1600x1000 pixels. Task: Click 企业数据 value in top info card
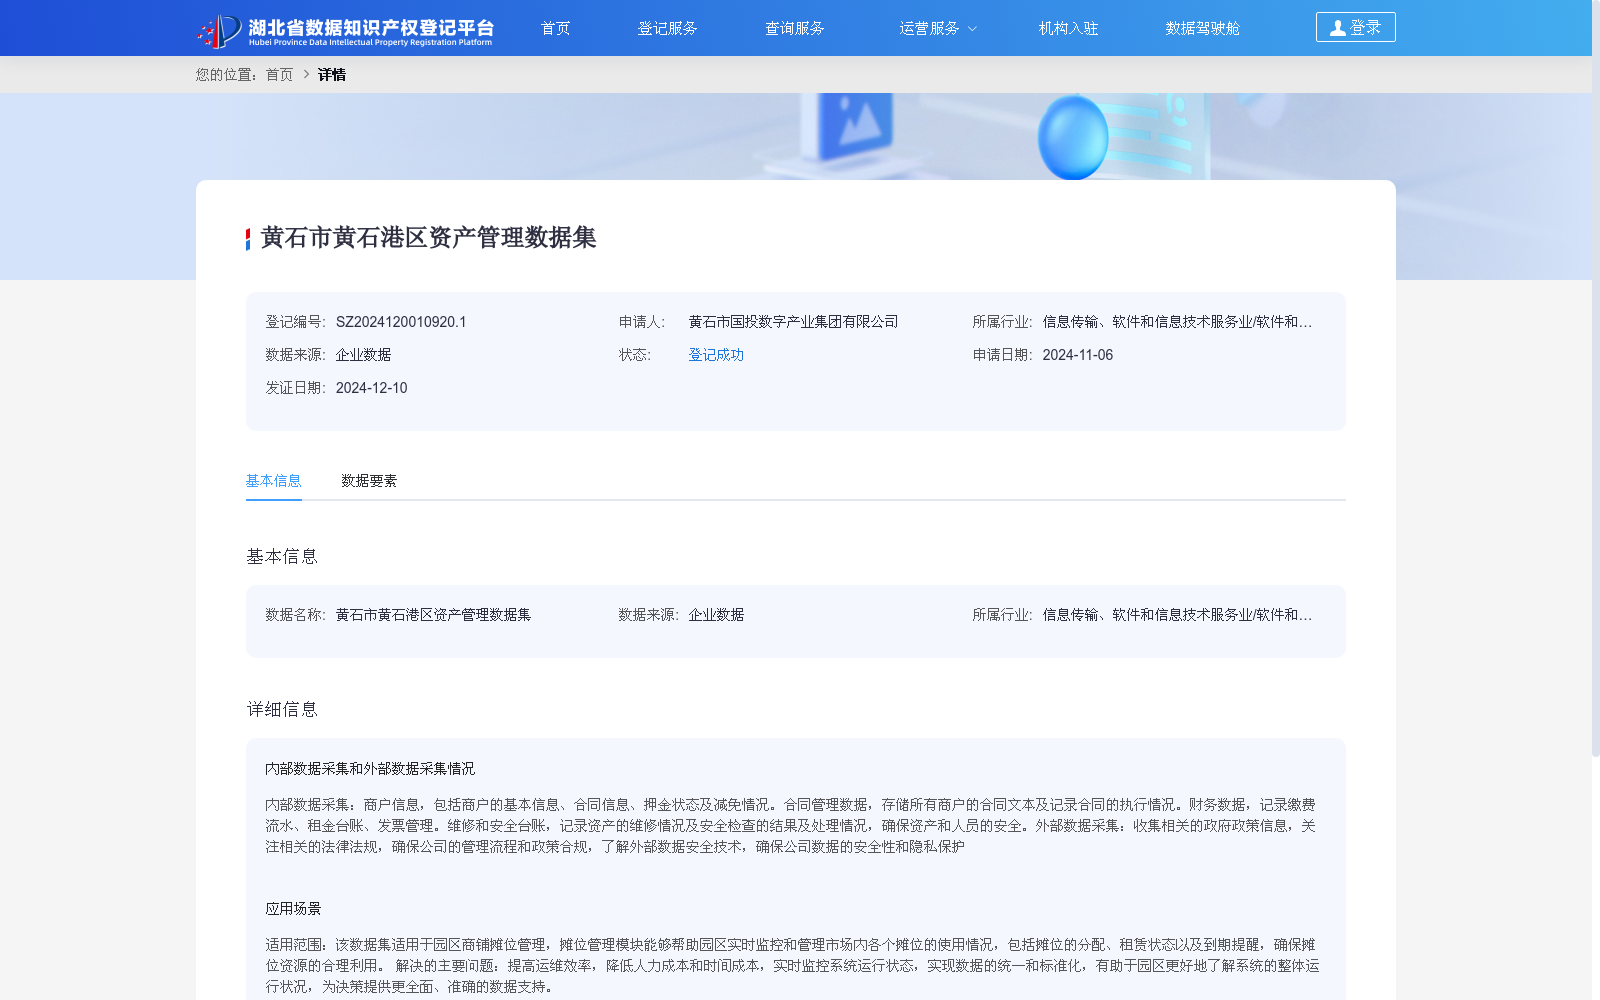click(x=363, y=355)
